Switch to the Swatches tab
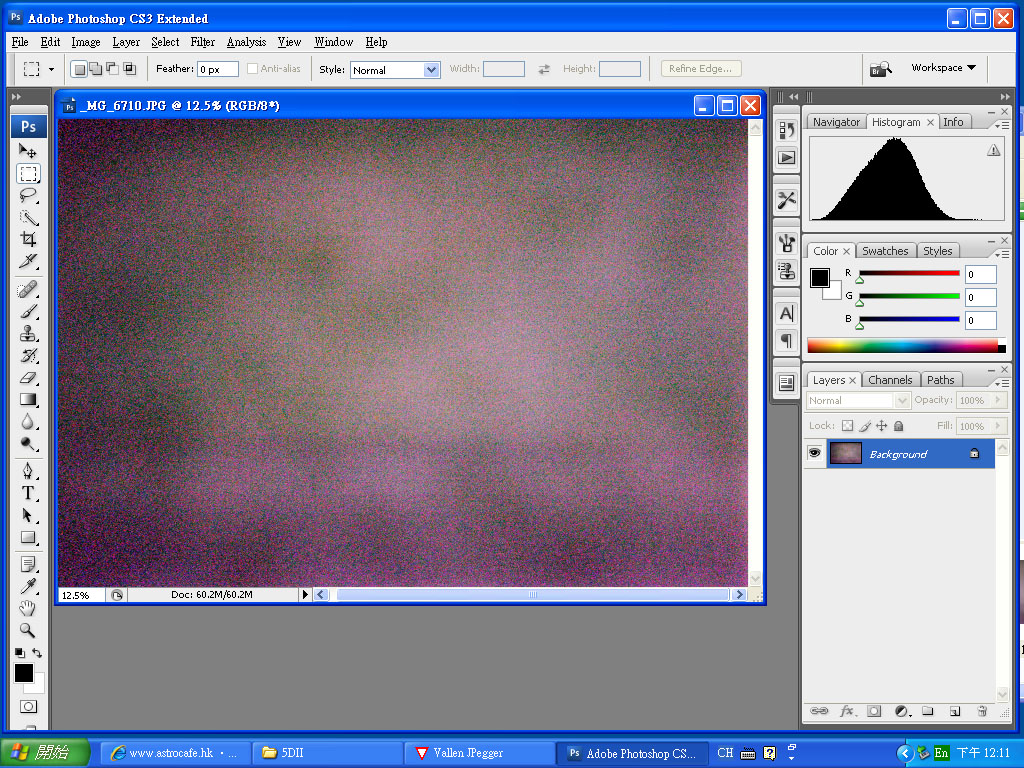The height and width of the screenshot is (768, 1024). [x=885, y=251]
